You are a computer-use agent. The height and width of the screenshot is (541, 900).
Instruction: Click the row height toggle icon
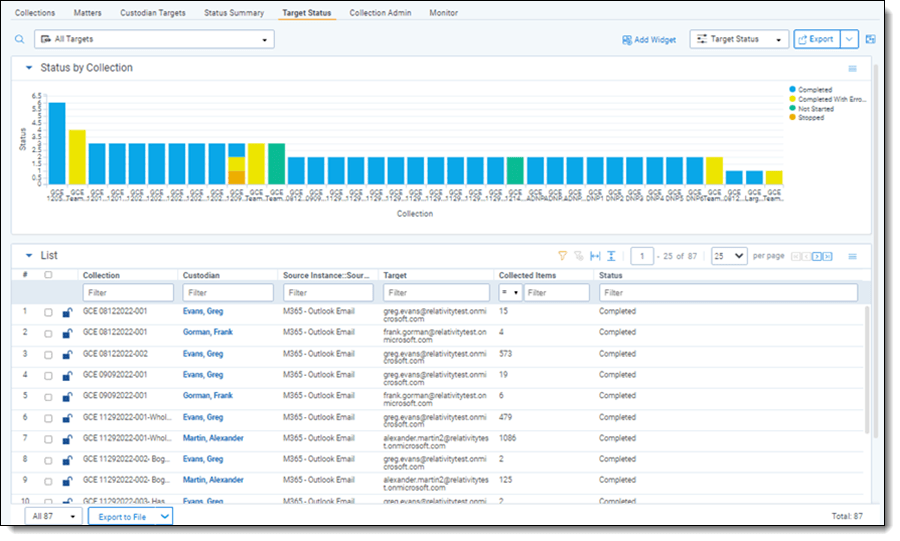(611, 256)
